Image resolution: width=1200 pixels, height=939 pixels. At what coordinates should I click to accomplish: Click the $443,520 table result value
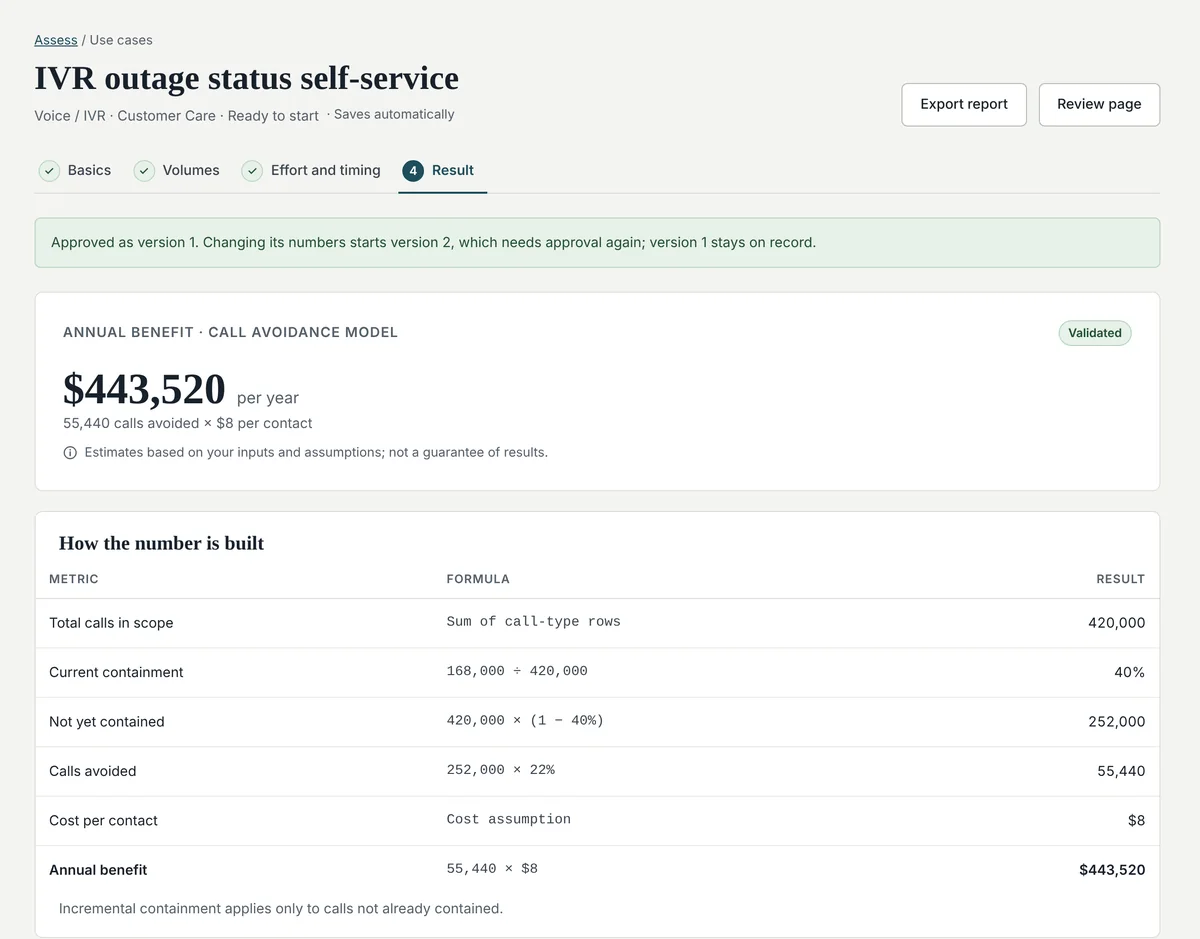point(1112,870)
